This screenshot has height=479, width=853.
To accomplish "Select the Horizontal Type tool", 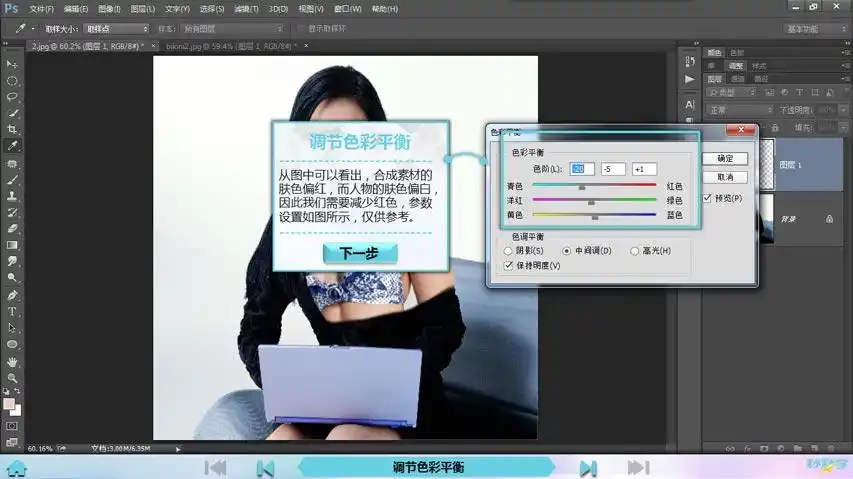I will (12, 312).
